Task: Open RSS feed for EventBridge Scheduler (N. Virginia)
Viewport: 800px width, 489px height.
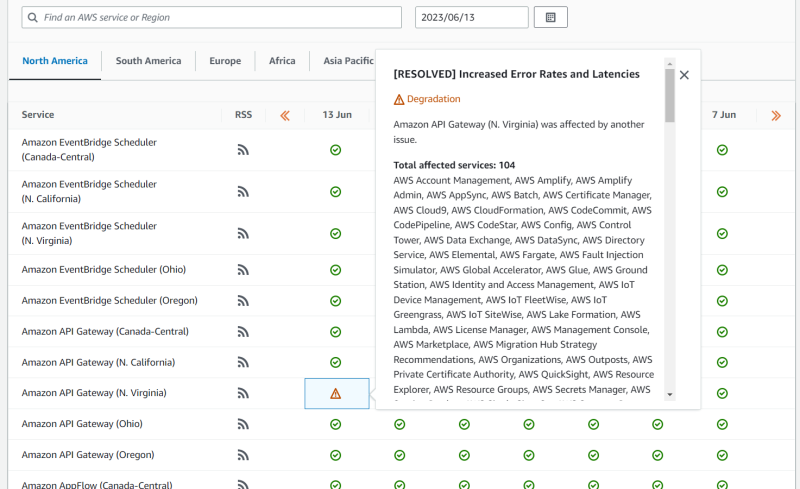Action: [243, 234]
